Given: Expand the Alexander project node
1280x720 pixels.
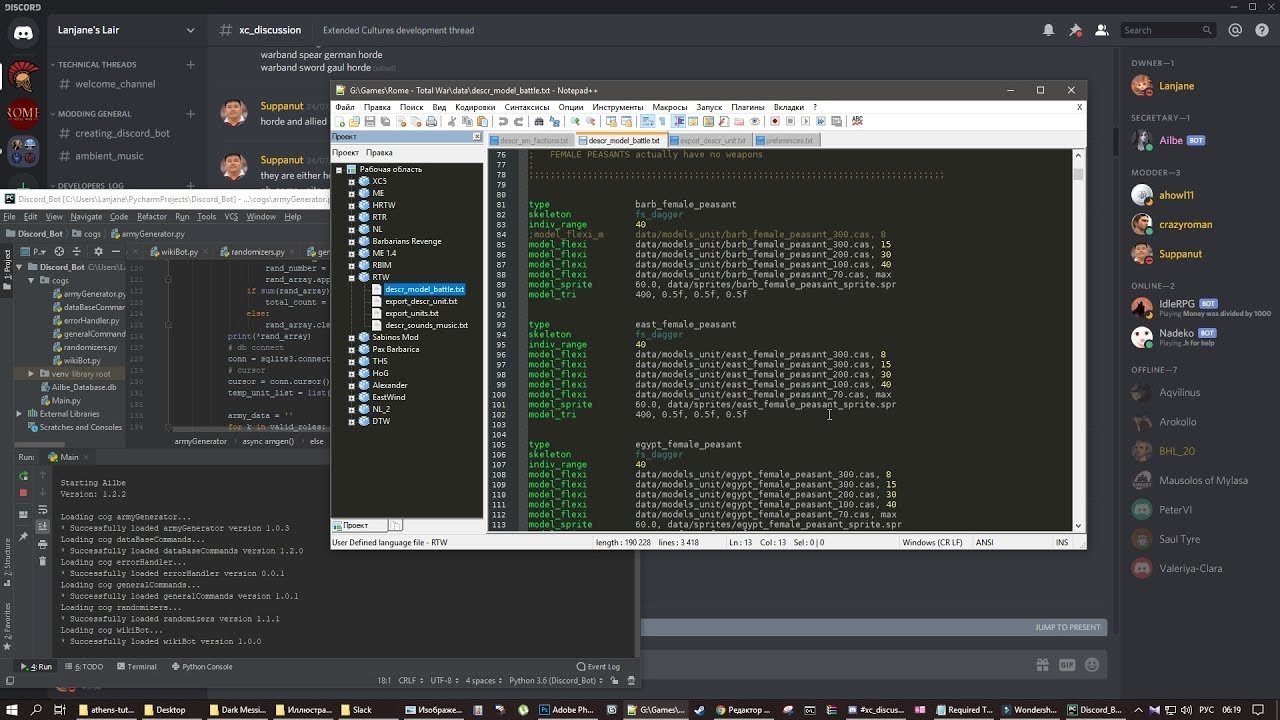Looking at the screenshot, I should (x=351, y=385).
